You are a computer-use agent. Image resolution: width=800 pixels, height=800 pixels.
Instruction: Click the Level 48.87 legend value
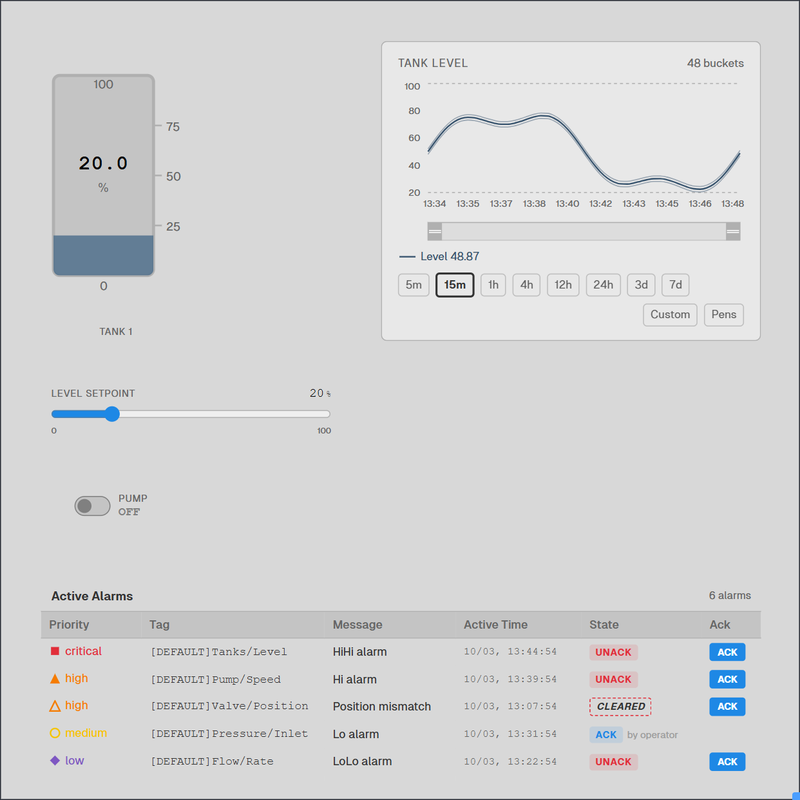pyautogui.click(x=449, y=257)
